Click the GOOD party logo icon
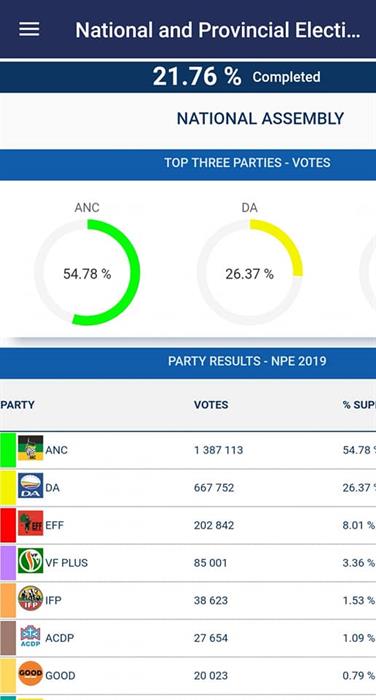The width and height of the screenshot is (376, 700). [30, 674]
